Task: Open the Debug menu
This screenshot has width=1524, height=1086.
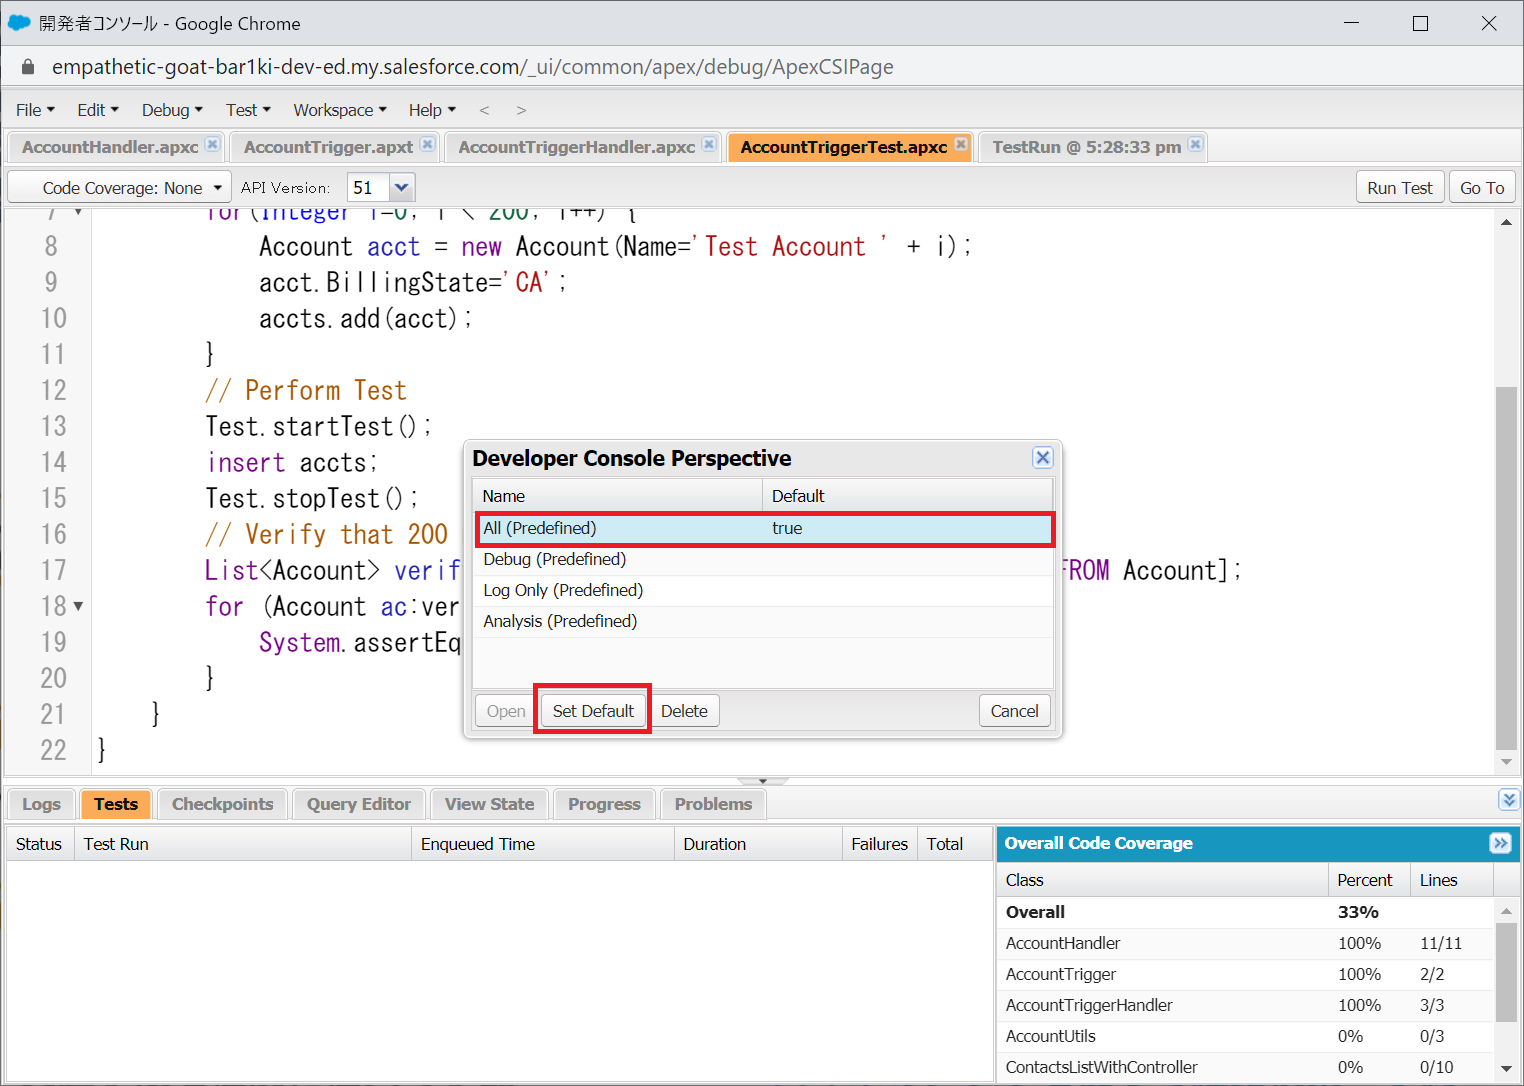Action: [x=172, y=110]
